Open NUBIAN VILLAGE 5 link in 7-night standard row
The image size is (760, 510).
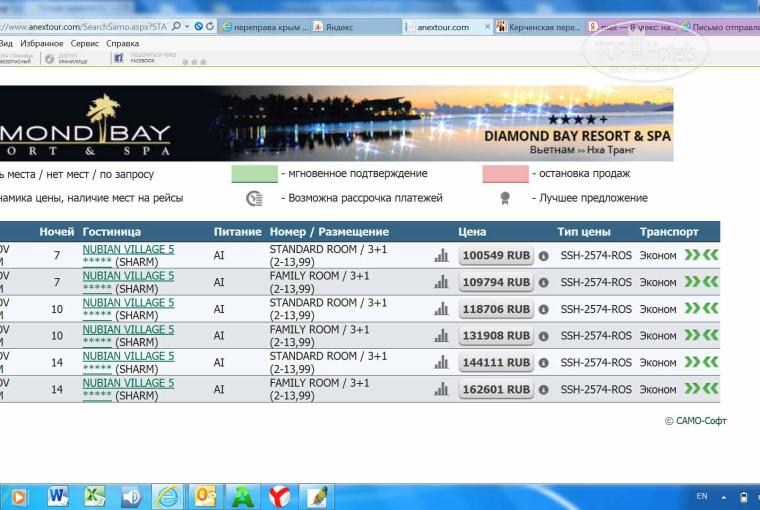click(128, 249)
